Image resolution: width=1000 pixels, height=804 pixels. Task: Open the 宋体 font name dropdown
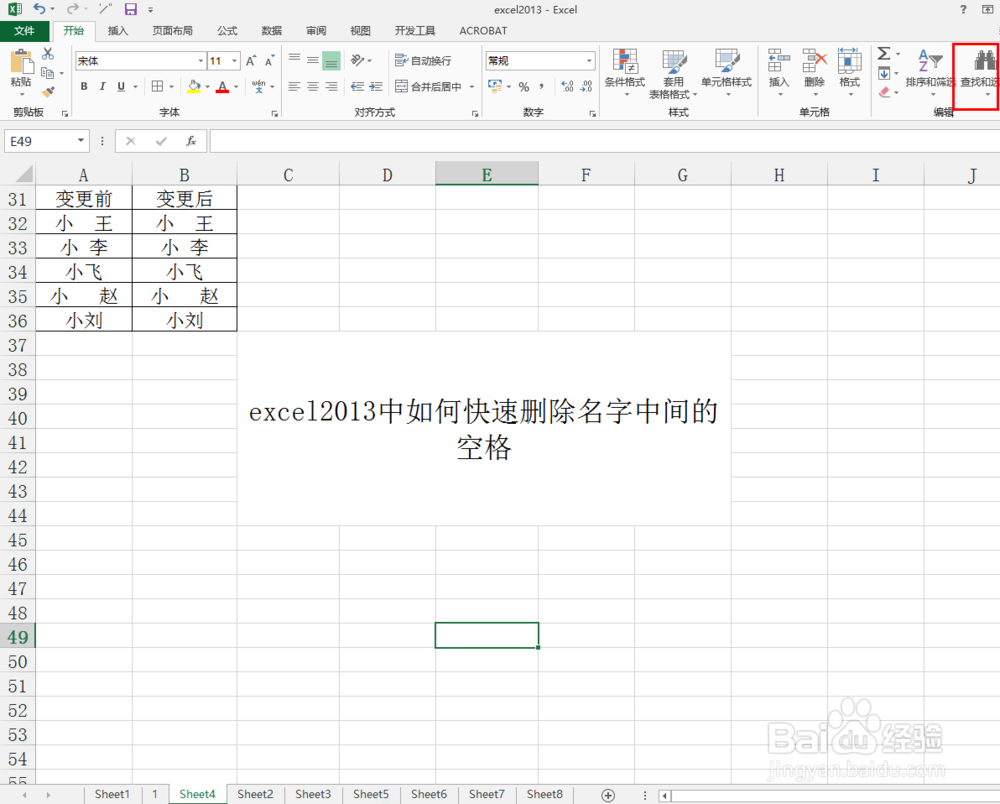201,61
